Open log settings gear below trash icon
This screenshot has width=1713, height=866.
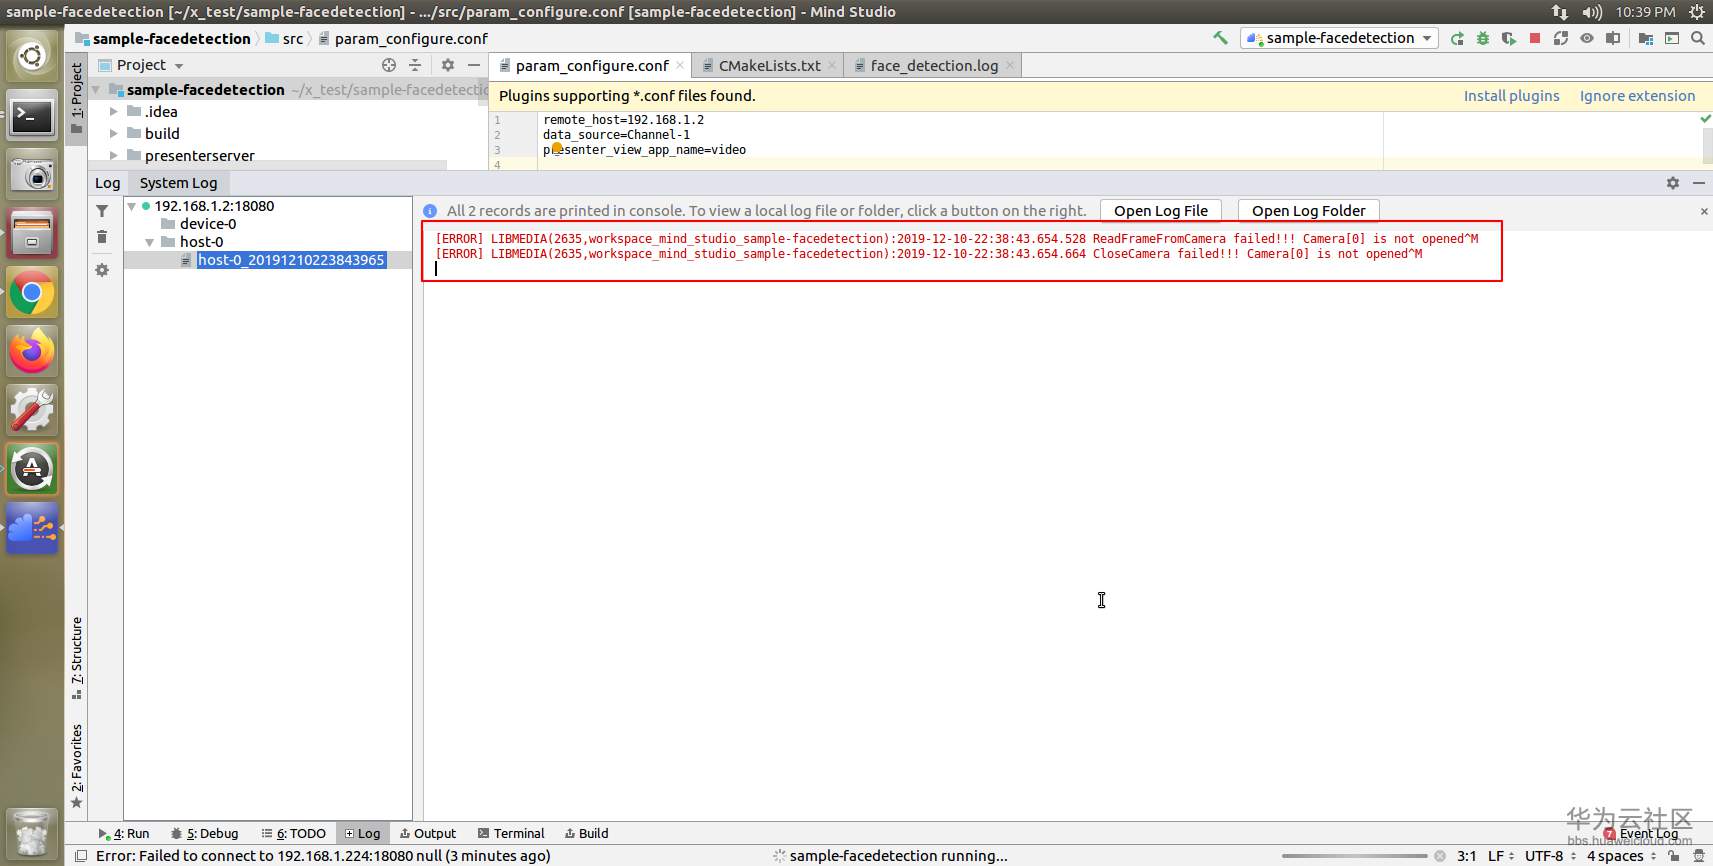coord(102,270)
